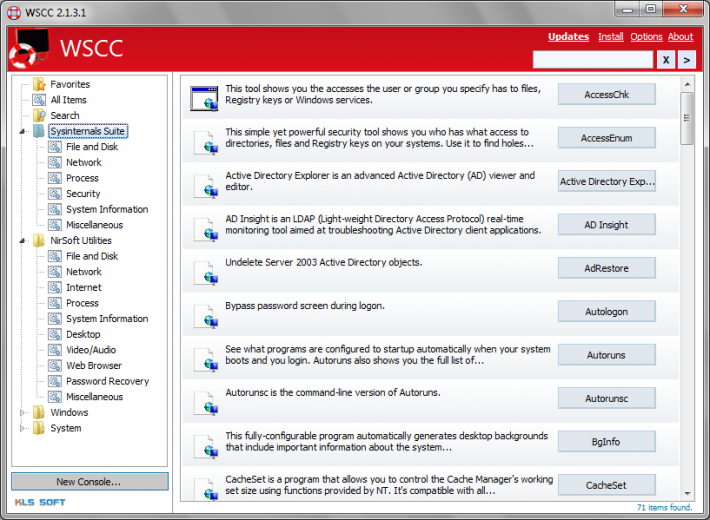Click the CacheSet row icon
The image size is (710, 520).
pos(206,489)
